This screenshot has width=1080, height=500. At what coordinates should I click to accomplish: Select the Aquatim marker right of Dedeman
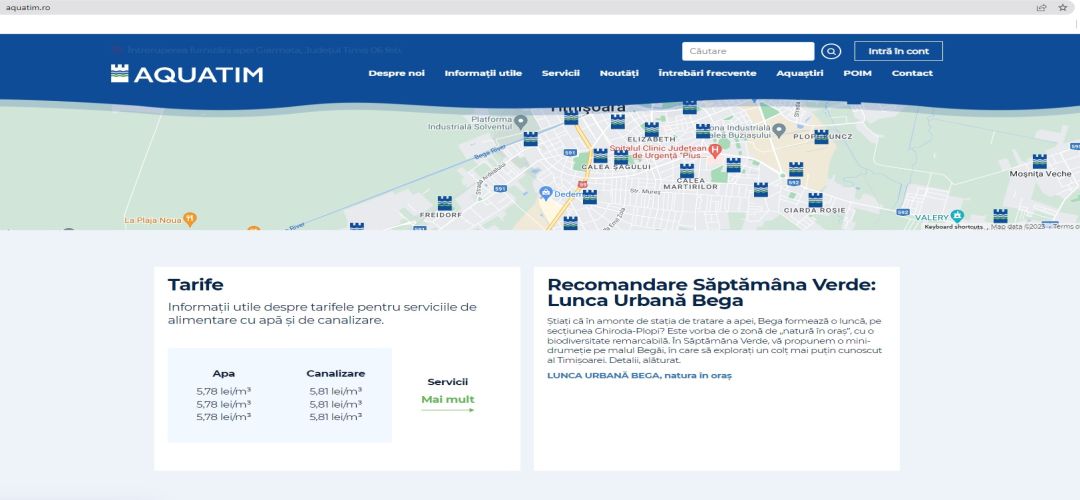point(590,197)
